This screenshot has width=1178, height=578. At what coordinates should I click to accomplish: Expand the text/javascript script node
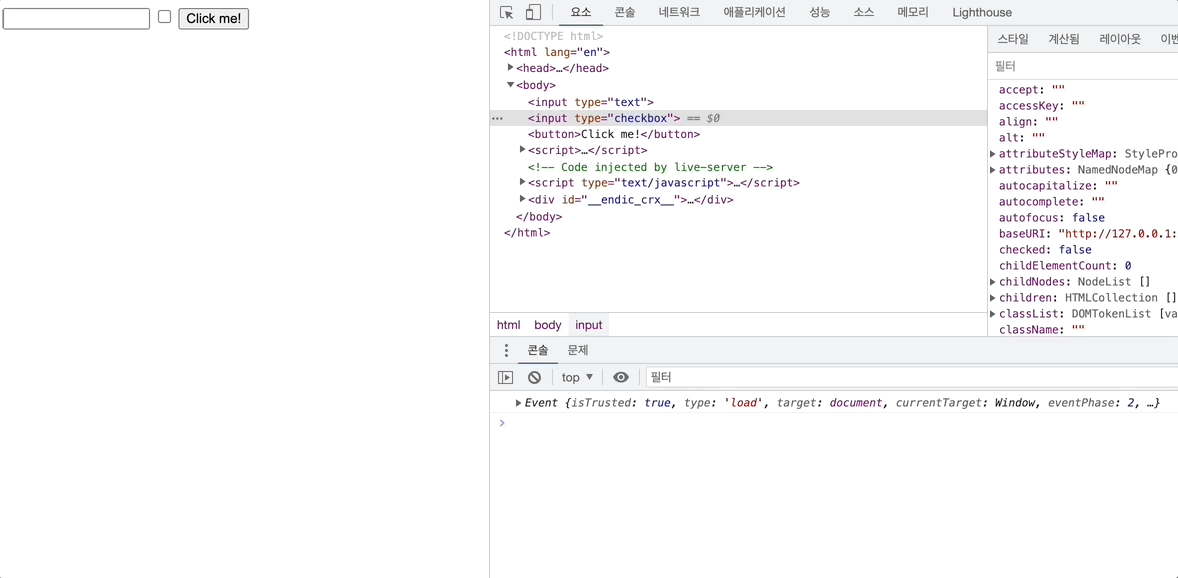tap(523, 183)
